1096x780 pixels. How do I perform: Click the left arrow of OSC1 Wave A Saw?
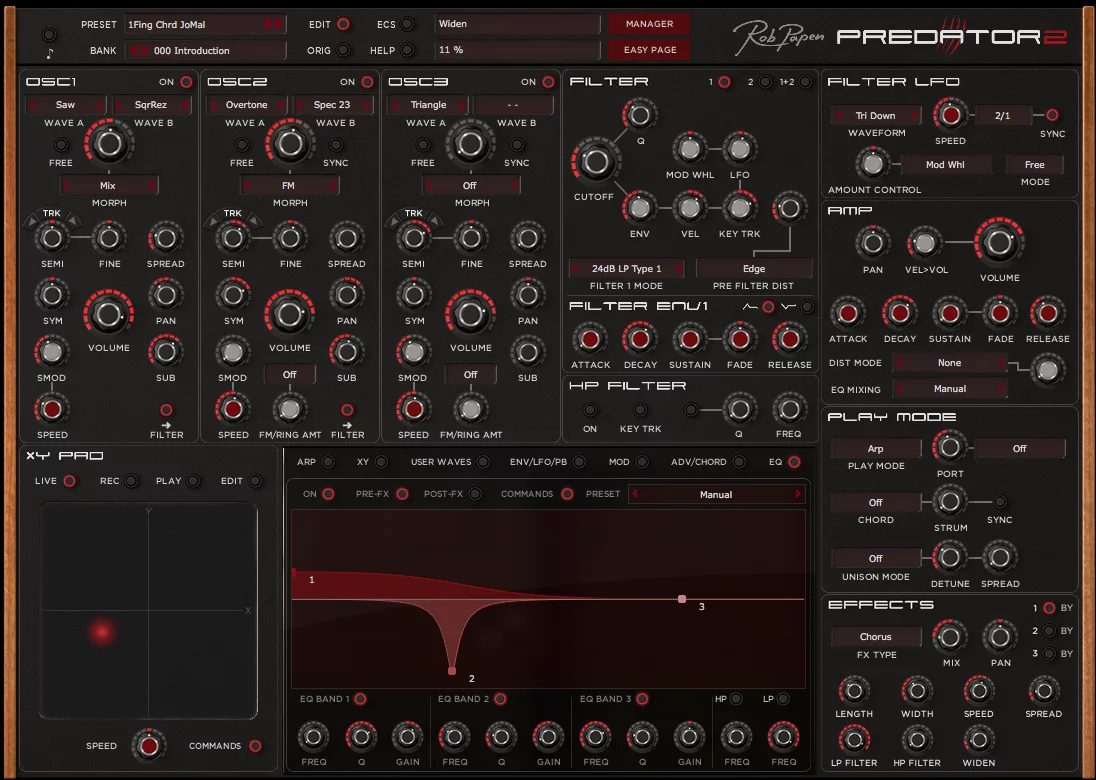[x=31, y=105]
